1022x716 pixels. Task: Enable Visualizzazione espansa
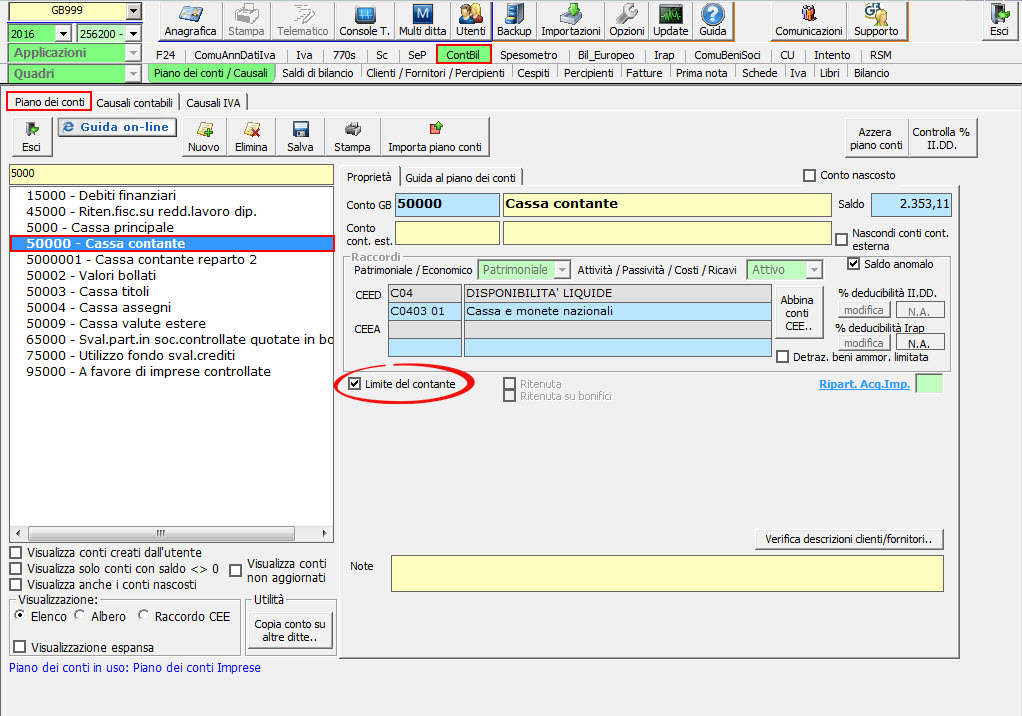click(20, 647)
